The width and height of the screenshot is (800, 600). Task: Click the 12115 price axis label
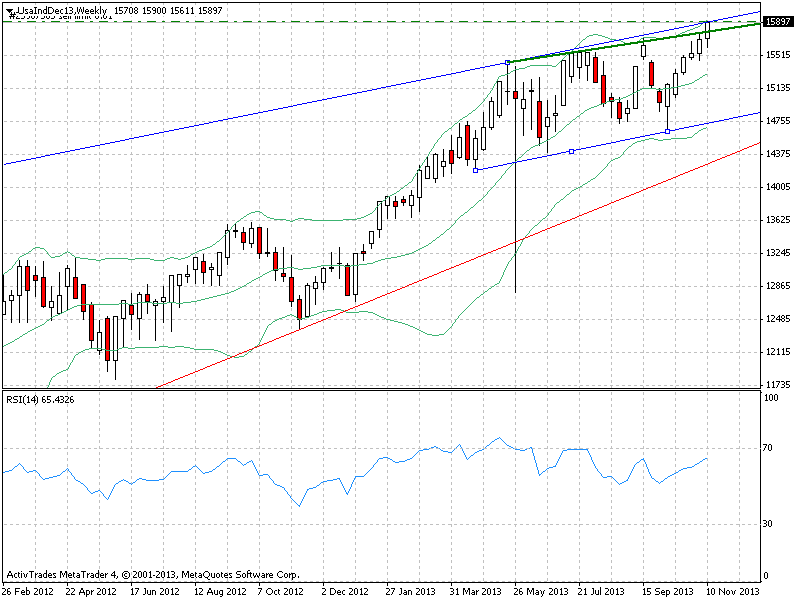(778, 352)
